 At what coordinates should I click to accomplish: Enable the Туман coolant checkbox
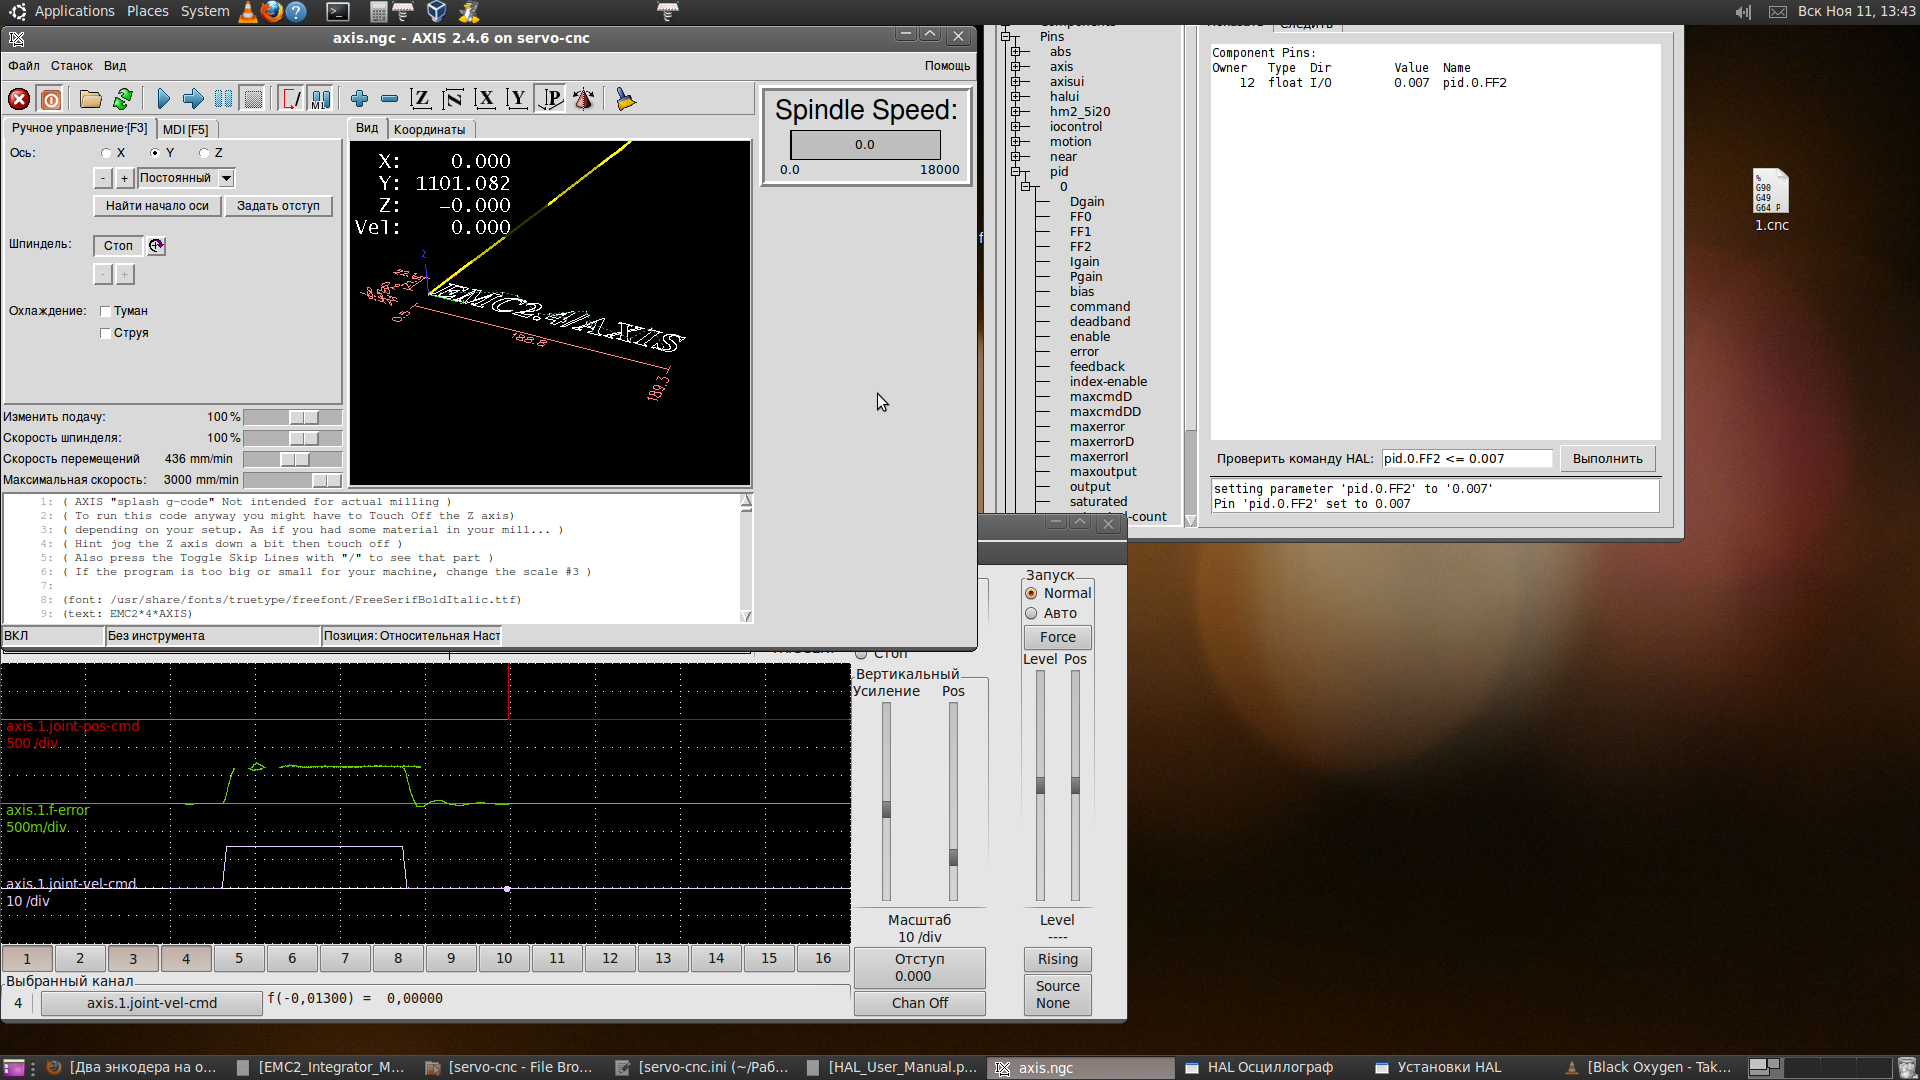coord(106,311)
